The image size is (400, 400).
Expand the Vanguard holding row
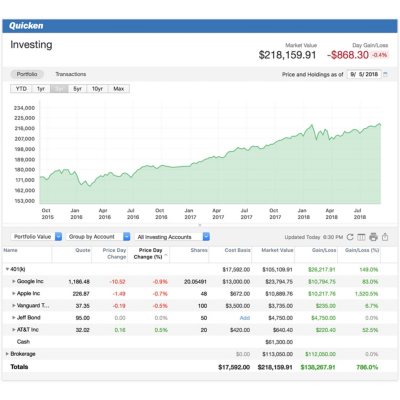[x=14, y=305]
